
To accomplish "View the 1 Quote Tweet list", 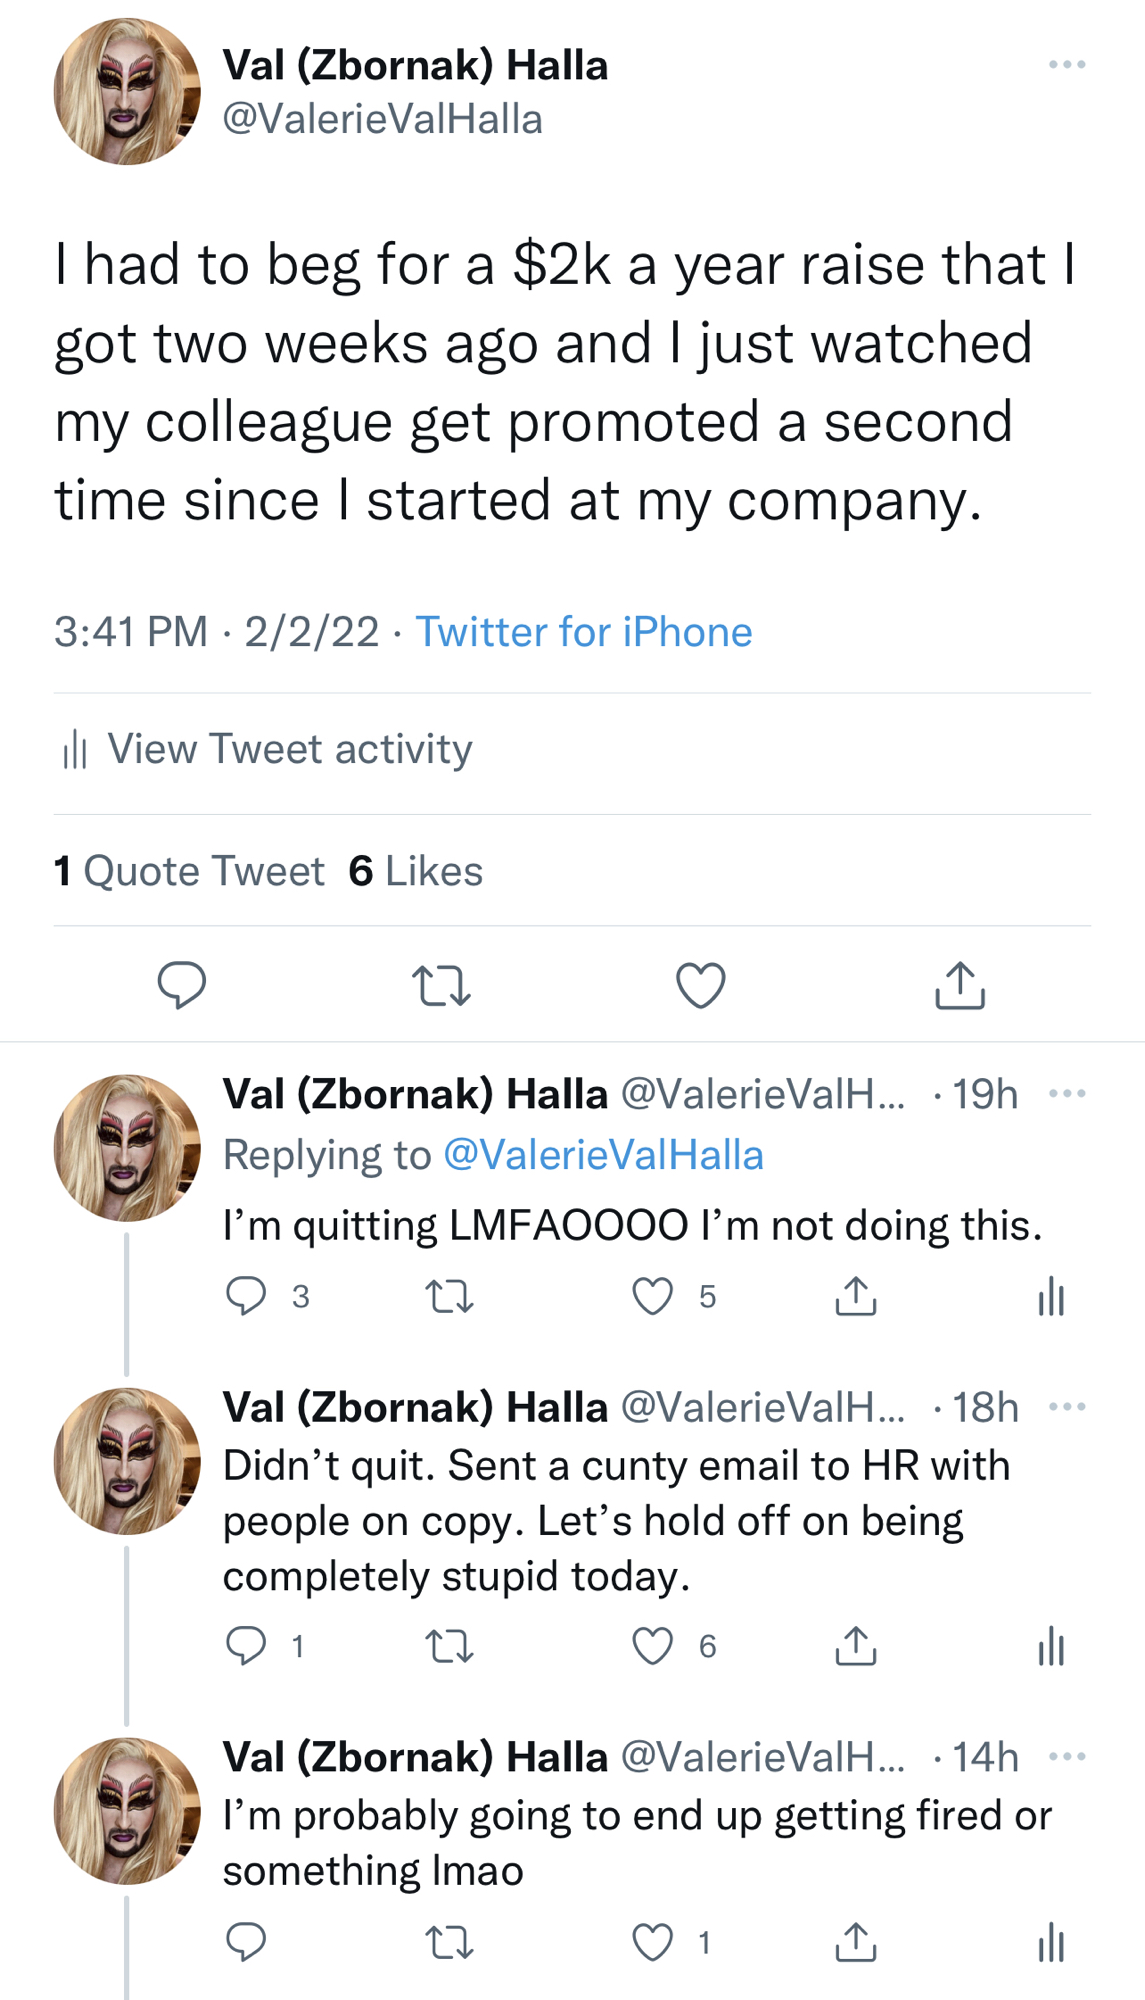I will pyautogui.click(x=189, y=871).
